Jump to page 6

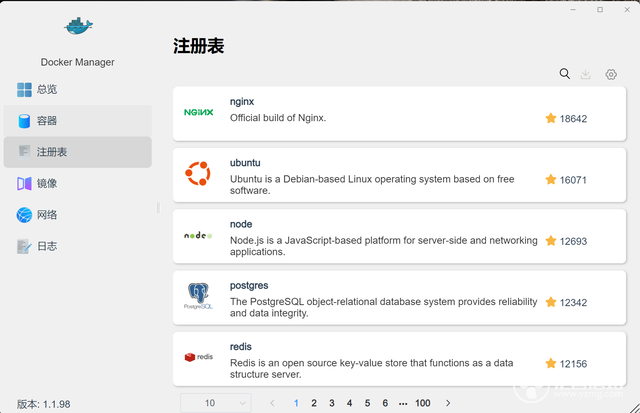pyautogui.click(x=385, y=403)
